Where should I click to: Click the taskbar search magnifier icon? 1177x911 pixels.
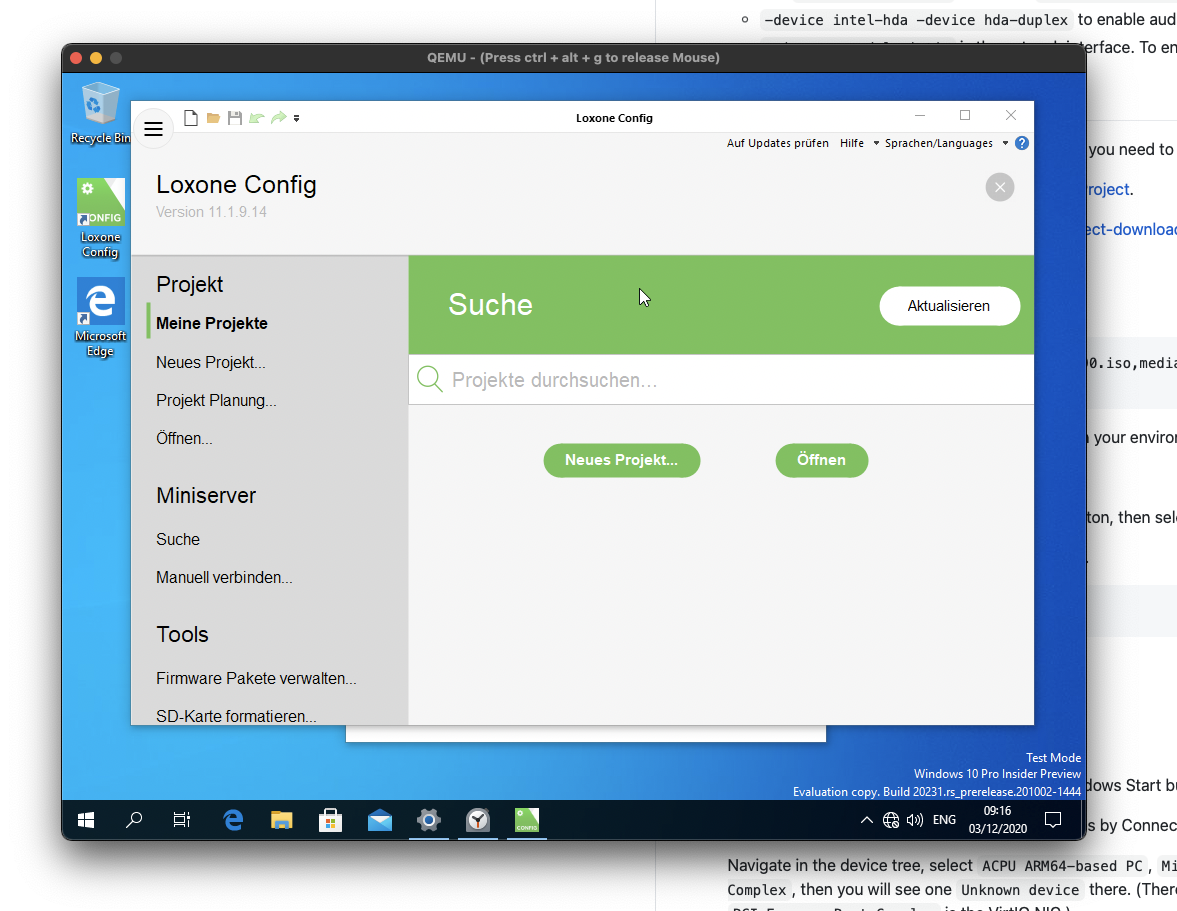[x=134, y=820]
